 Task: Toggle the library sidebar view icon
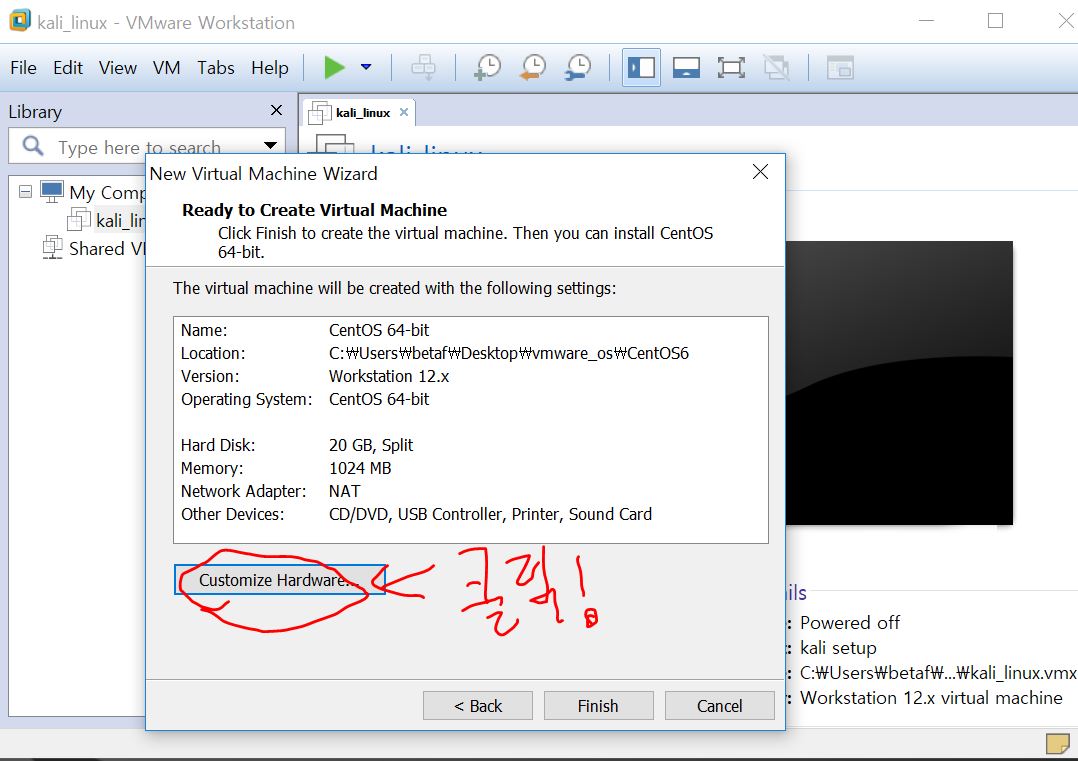(641, 67)
